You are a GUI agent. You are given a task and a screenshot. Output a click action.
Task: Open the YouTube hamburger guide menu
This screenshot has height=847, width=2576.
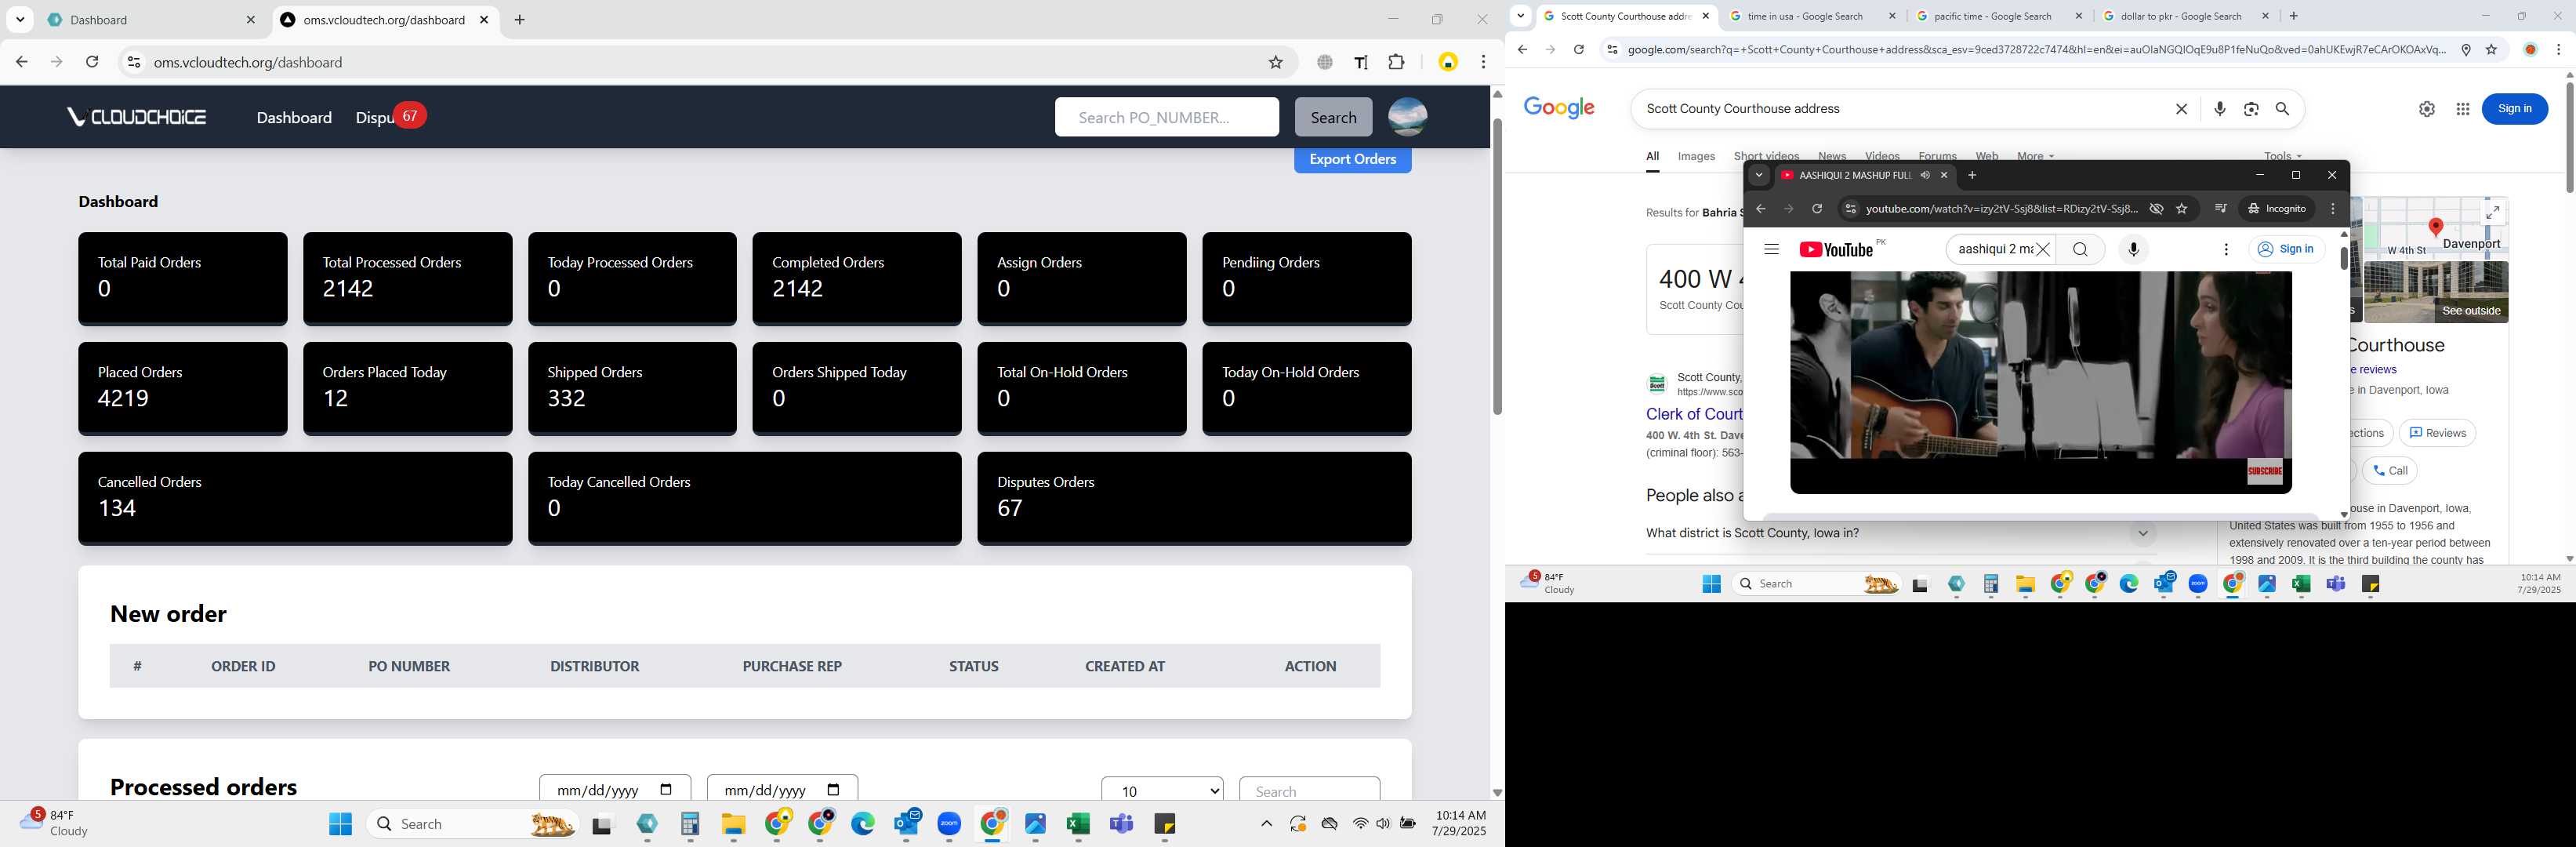[x=1771, y=249]
